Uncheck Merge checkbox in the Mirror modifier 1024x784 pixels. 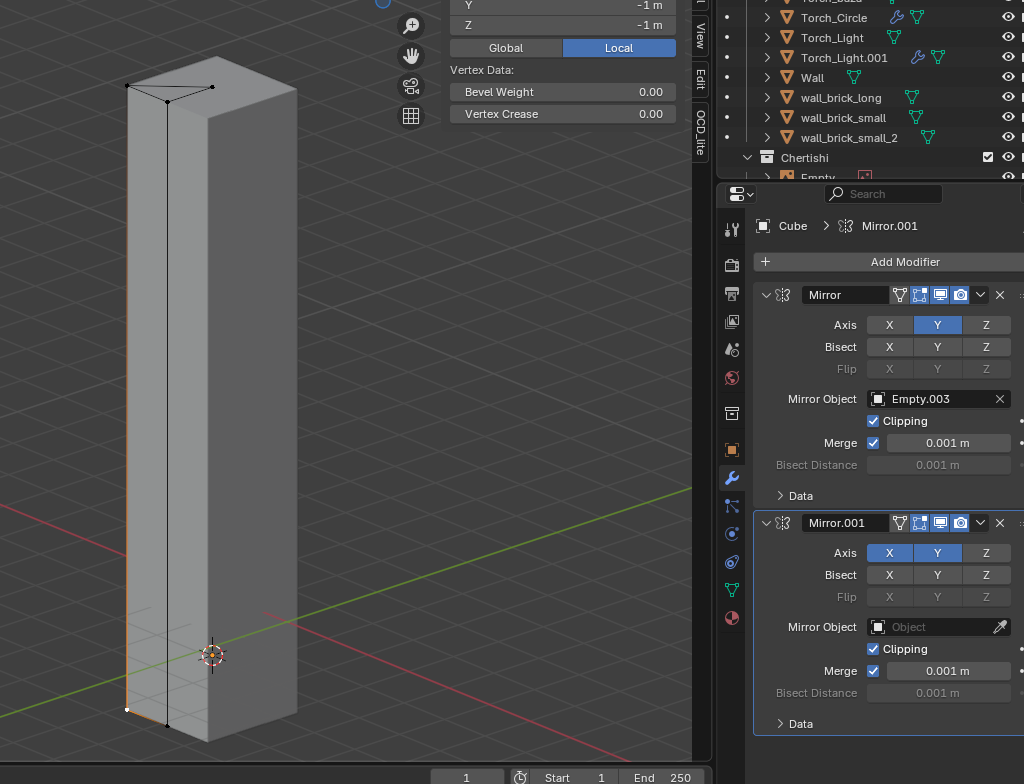tap(873, 443)
